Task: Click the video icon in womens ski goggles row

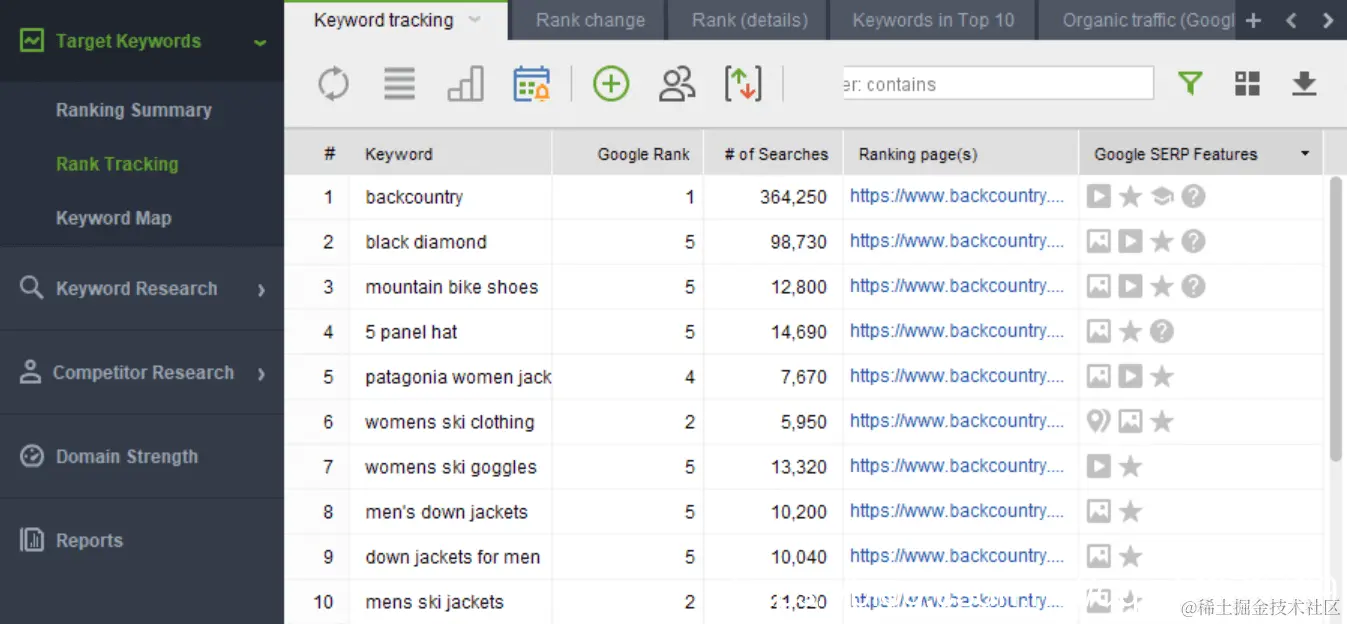Action: pos(1099,466)
